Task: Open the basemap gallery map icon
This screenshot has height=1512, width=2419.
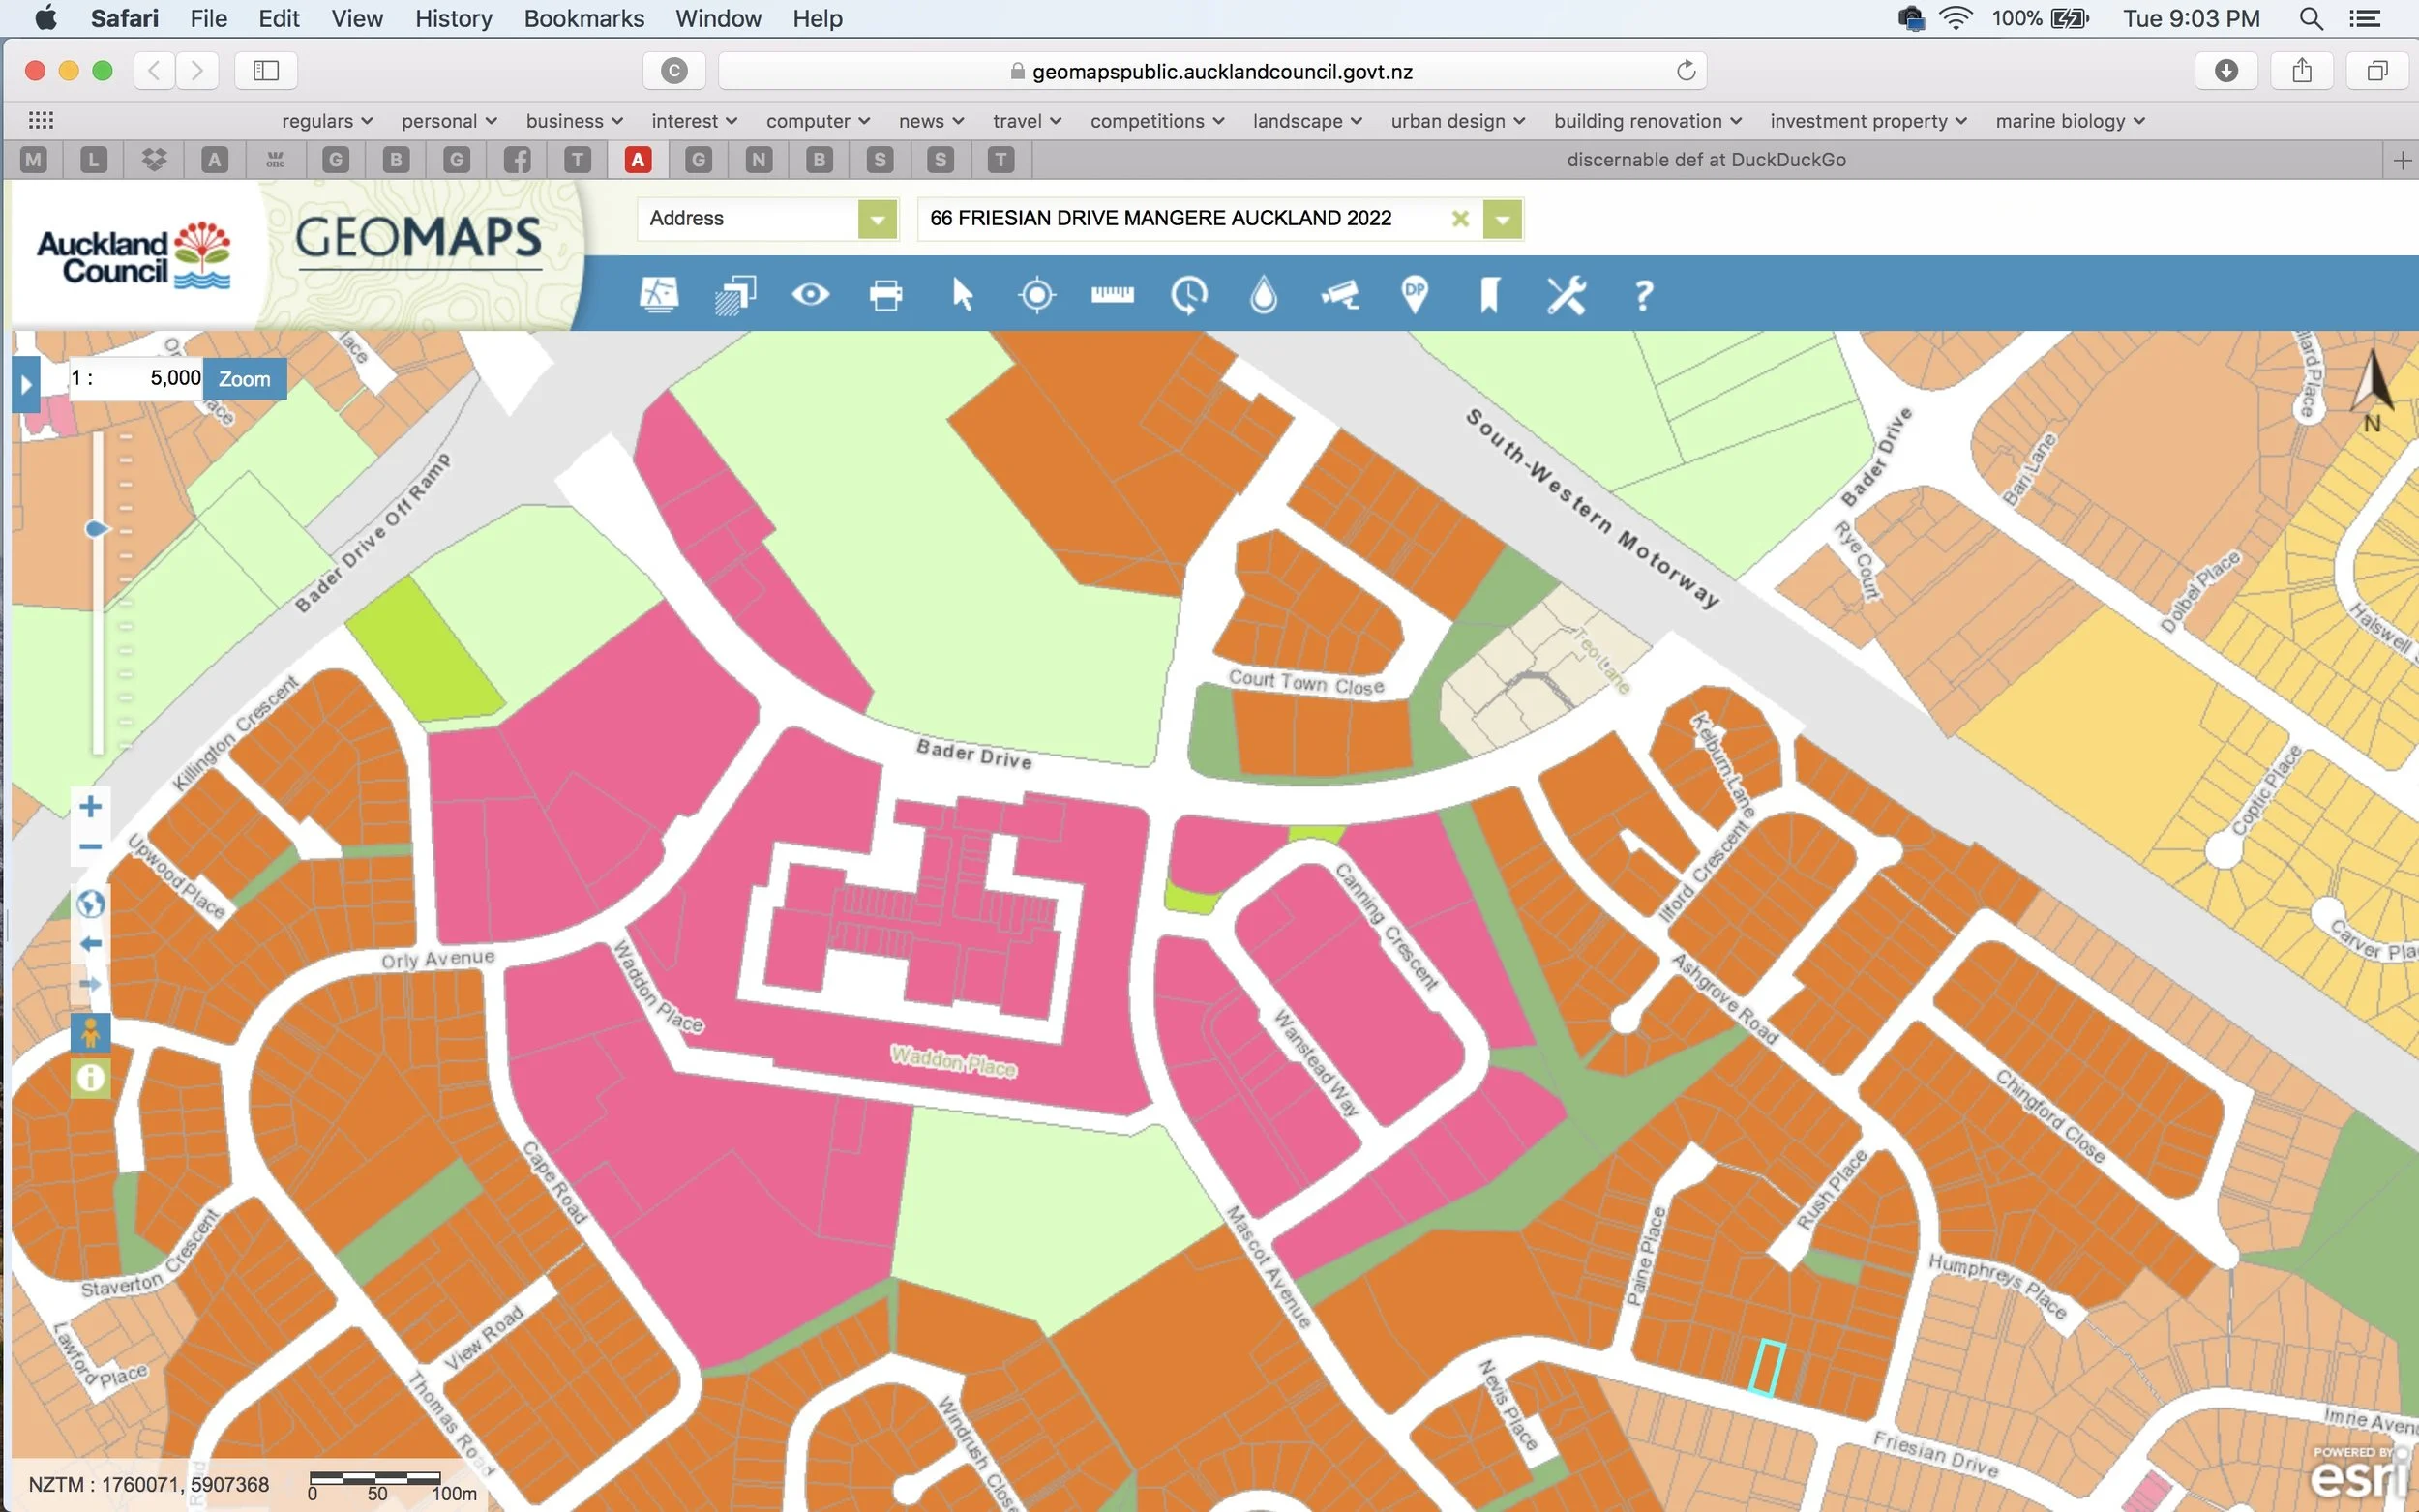Action: coord(658,295)
